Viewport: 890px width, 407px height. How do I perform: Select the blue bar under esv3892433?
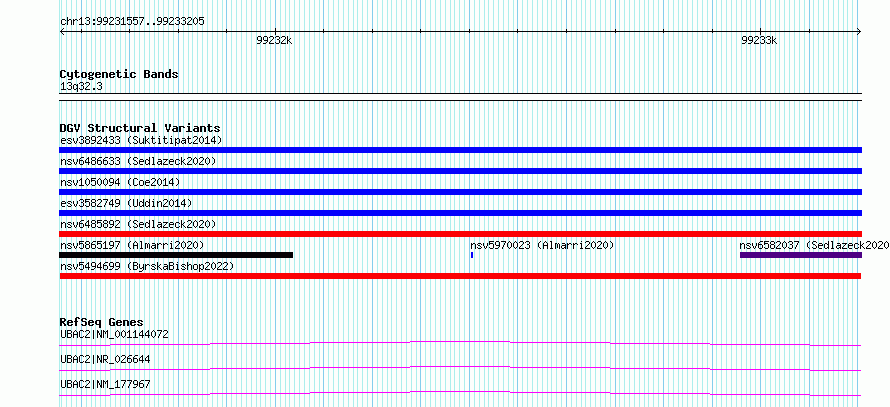460,150
